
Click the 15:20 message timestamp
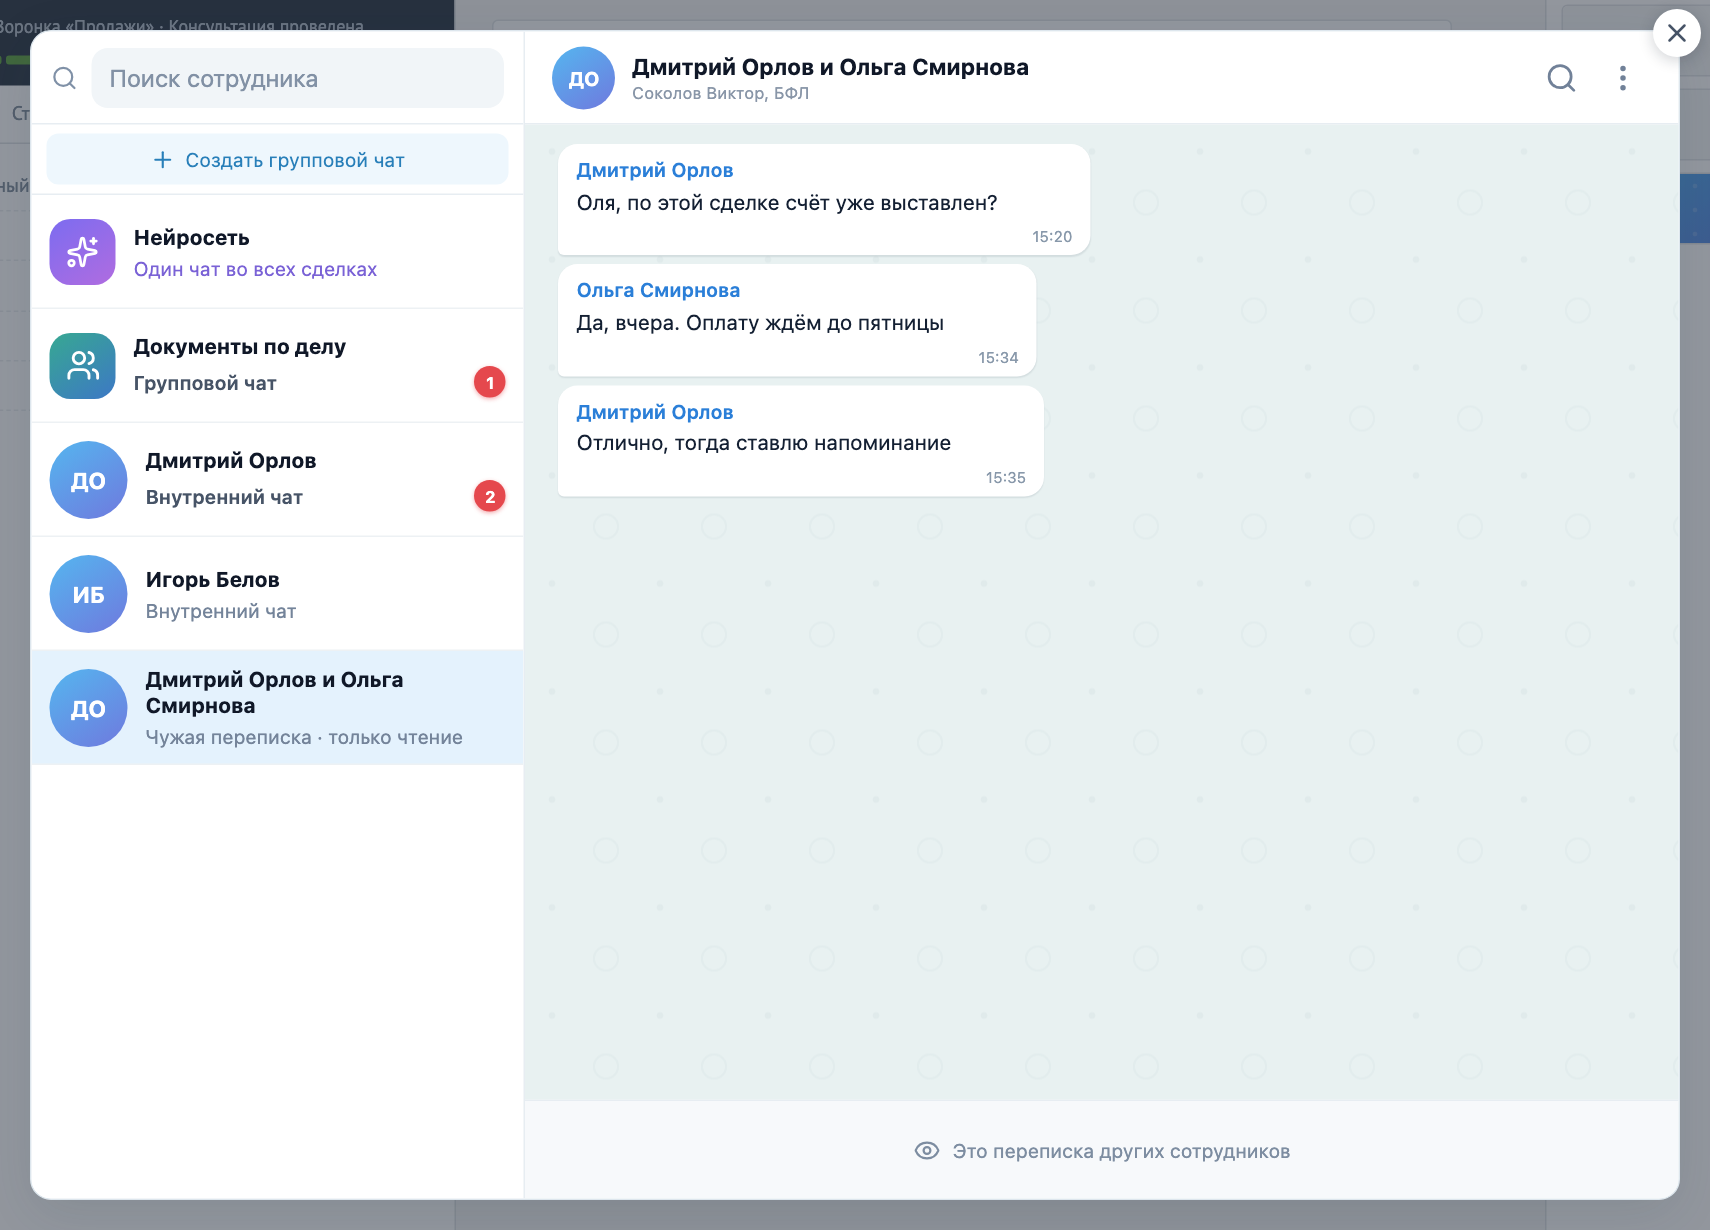pyautogui.click(x=1052, y=237)
